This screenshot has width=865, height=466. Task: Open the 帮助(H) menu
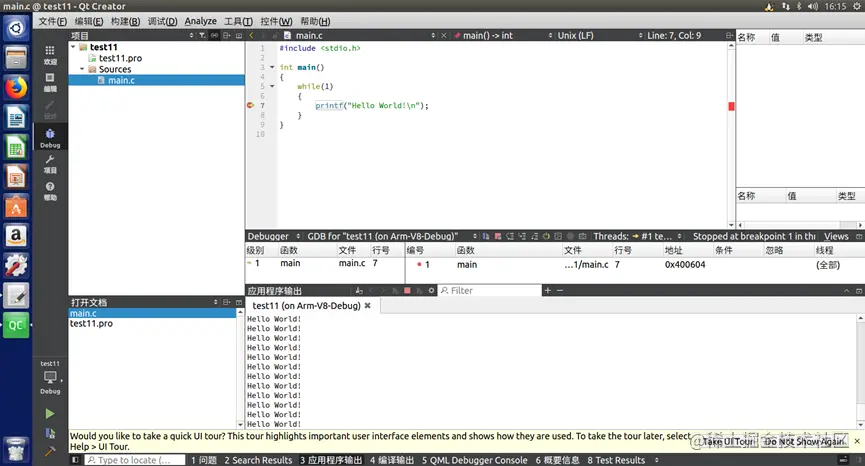pyautogui.click(x=315, y=22)
